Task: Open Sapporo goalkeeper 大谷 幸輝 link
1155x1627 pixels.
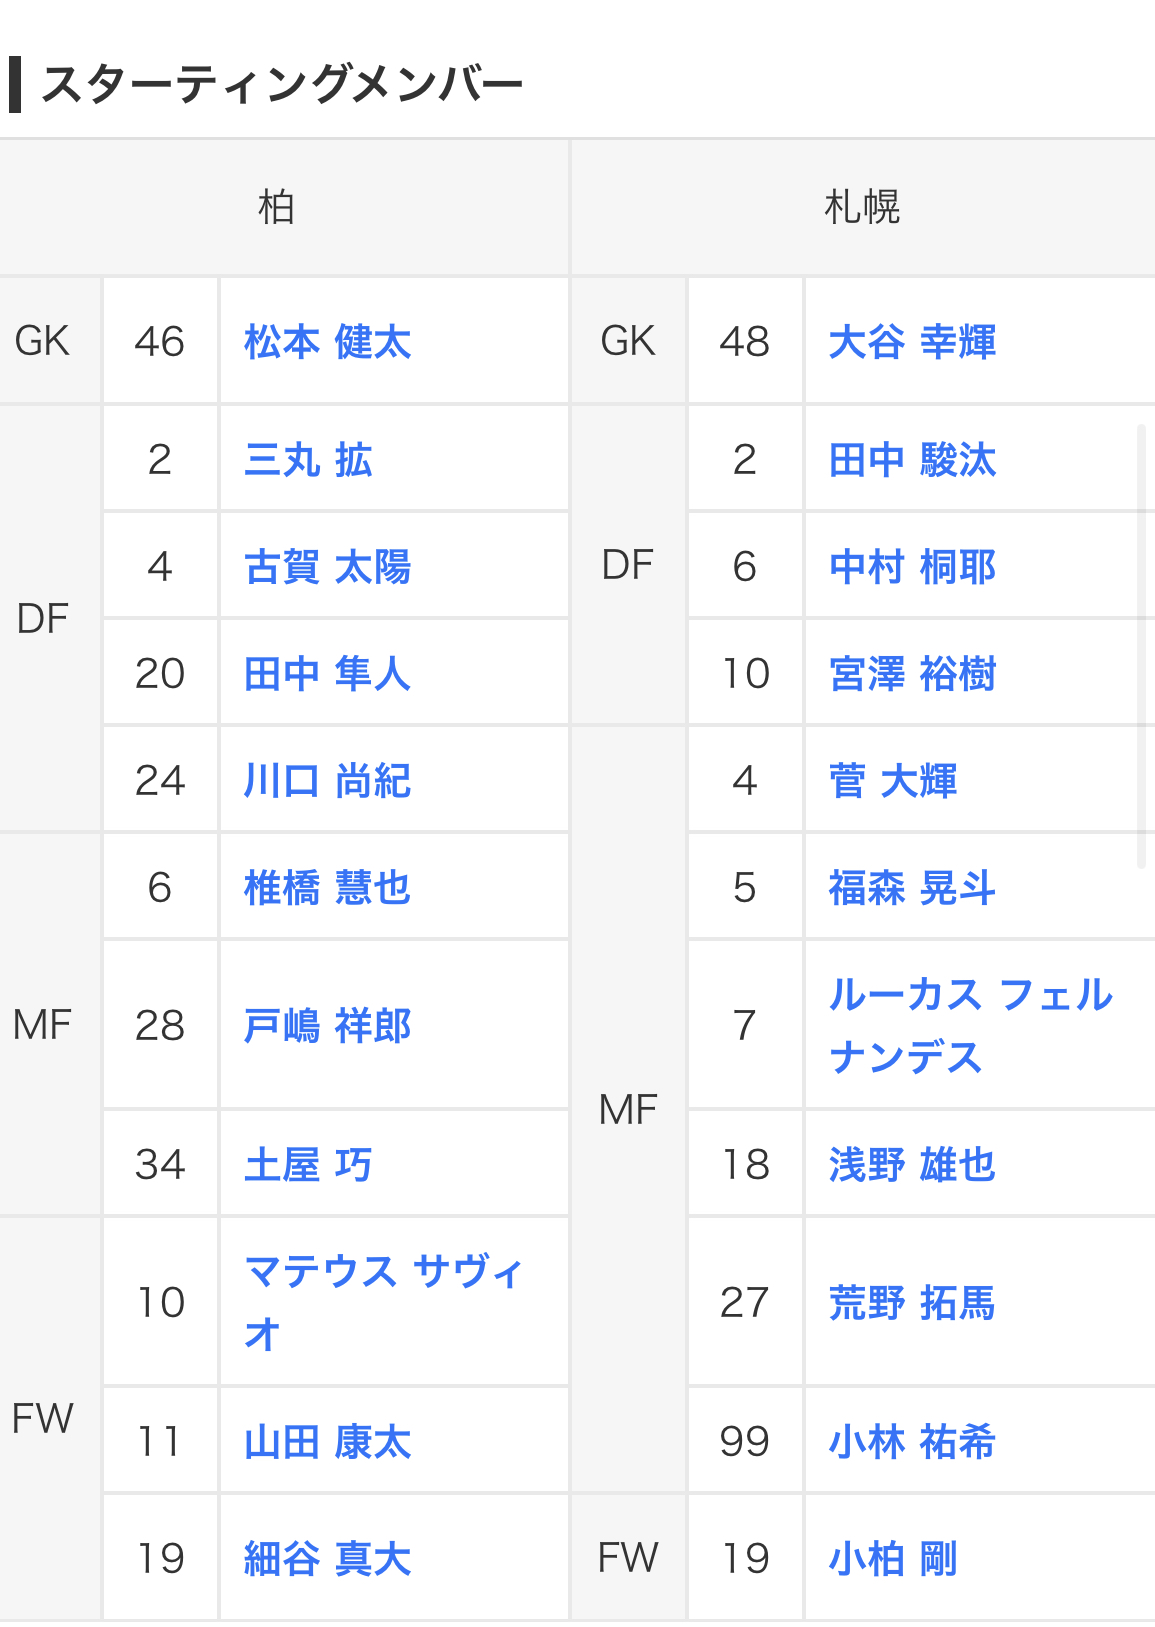Action: [912, 342]
